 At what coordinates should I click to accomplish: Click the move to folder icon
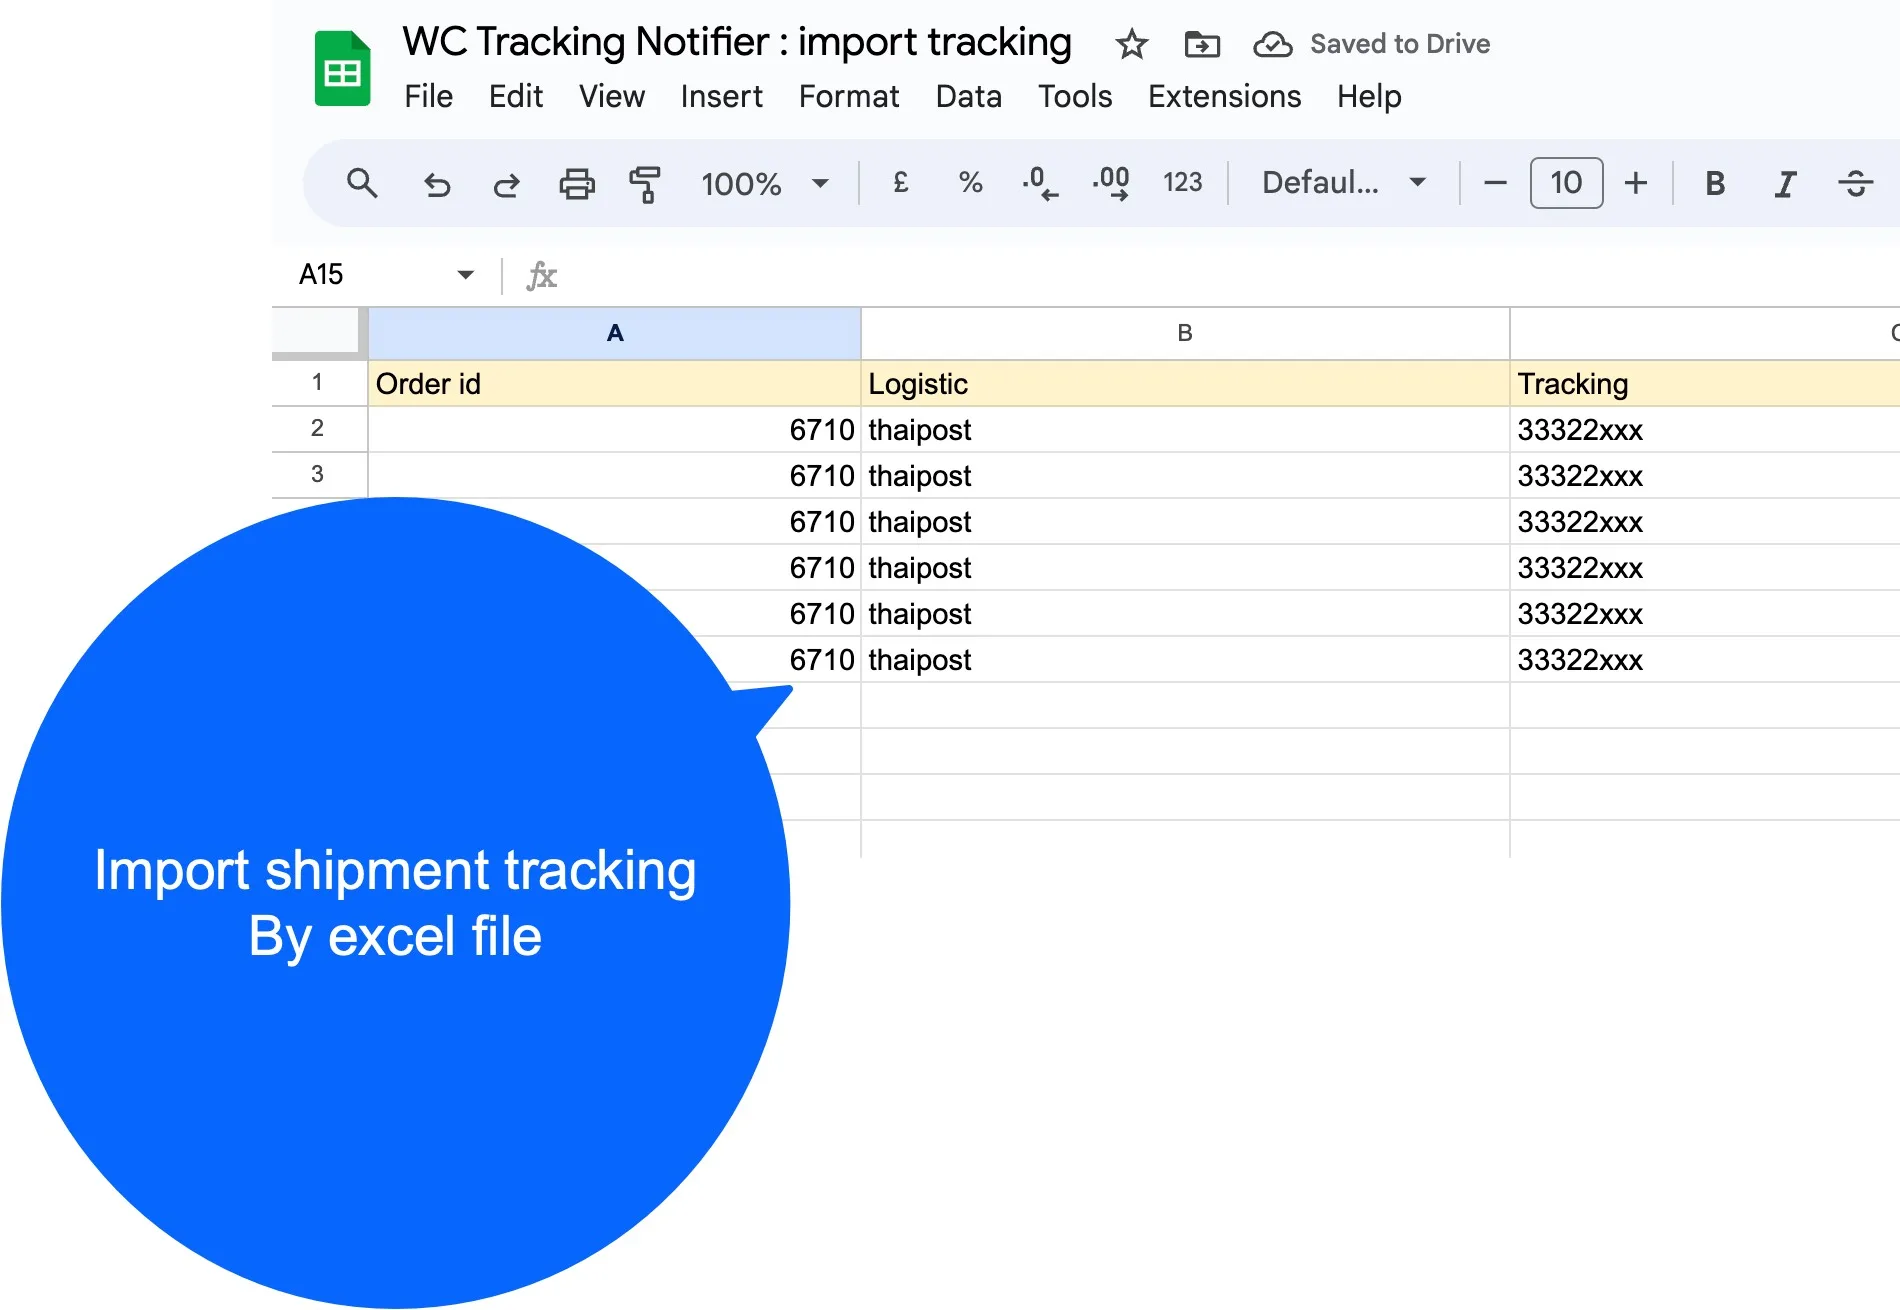coord(1202,45)
